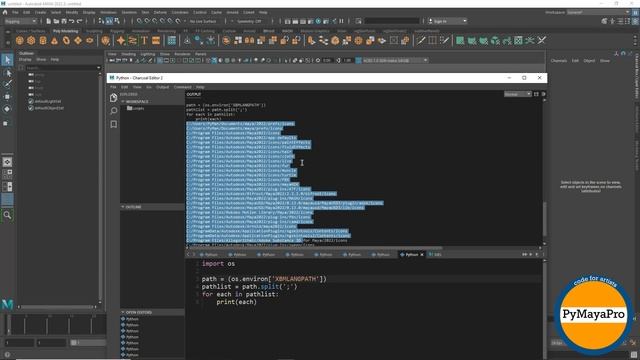Click the green cube UV shelf icon
Viewport: 640px width, 360px height.
click(x=460, y=40)
